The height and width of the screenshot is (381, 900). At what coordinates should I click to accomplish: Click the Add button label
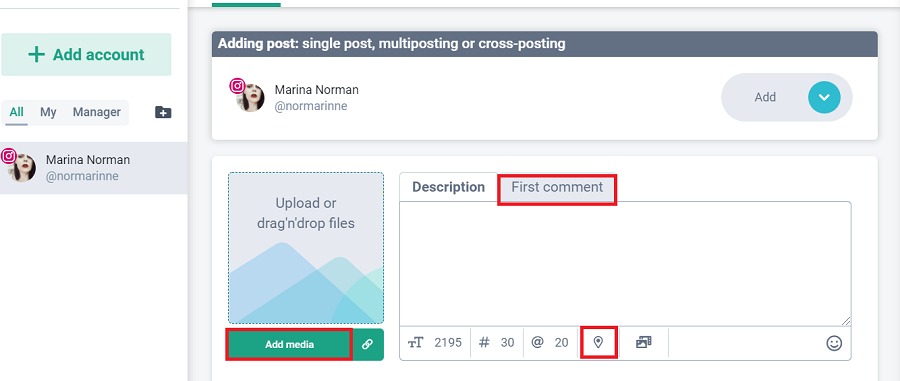(x=765, y=97)
